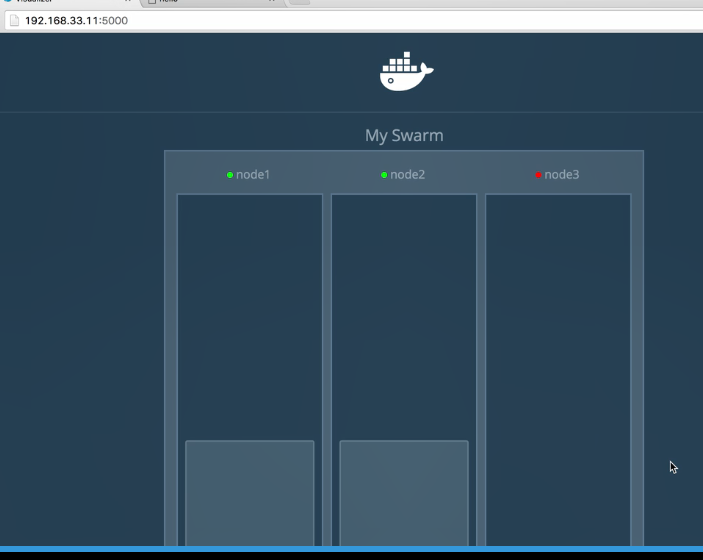Screen dimensions: 703x560
Task: Select the node2 label
Action: point(407,174)
